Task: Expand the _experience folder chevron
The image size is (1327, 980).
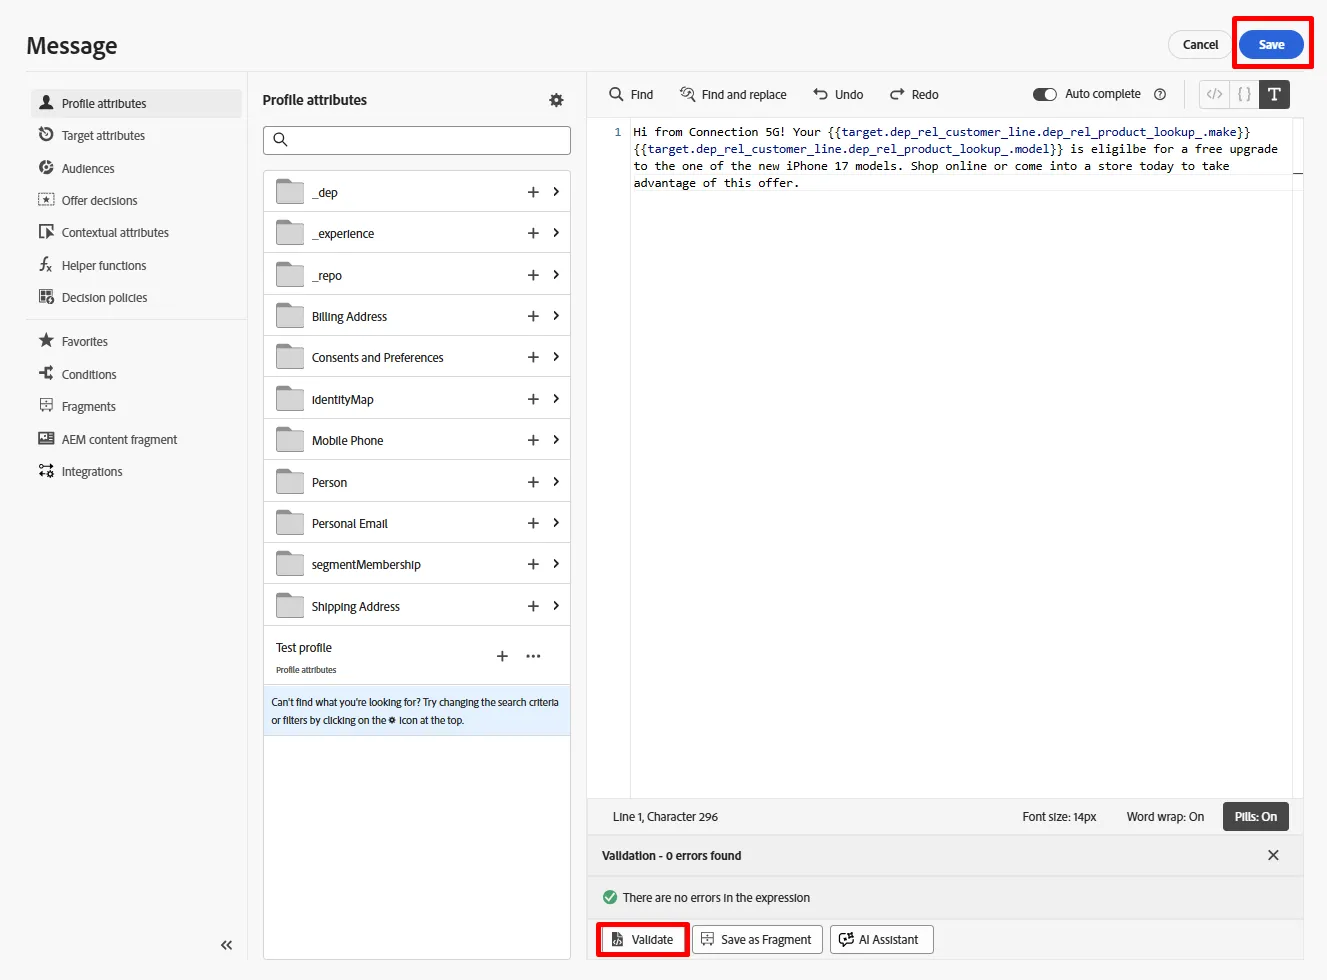Action: (x=556, y=233)
